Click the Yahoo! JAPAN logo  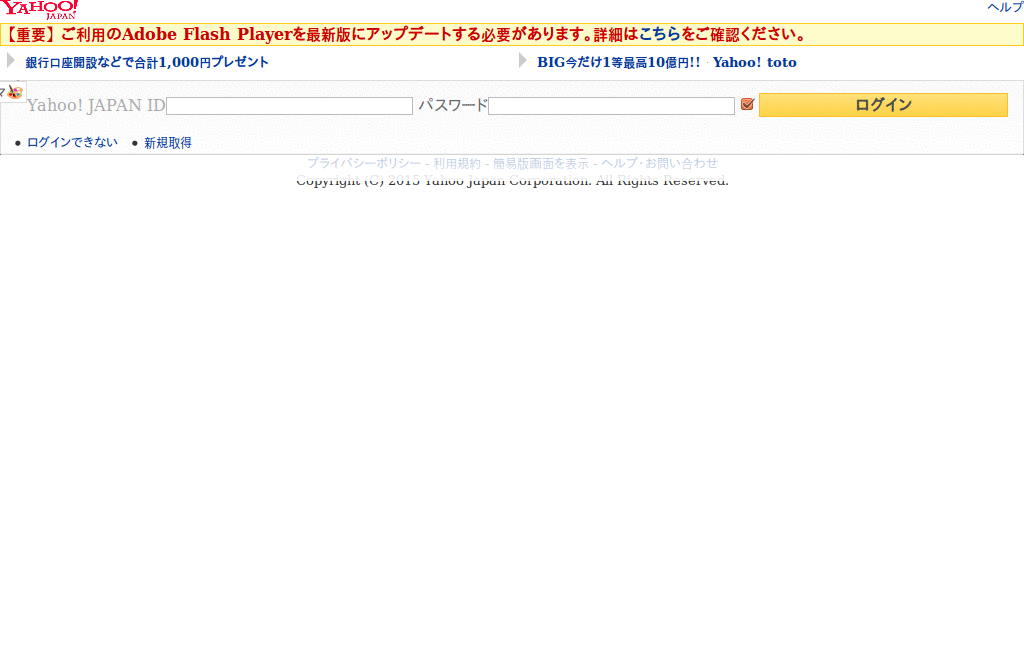pos(39,10)
